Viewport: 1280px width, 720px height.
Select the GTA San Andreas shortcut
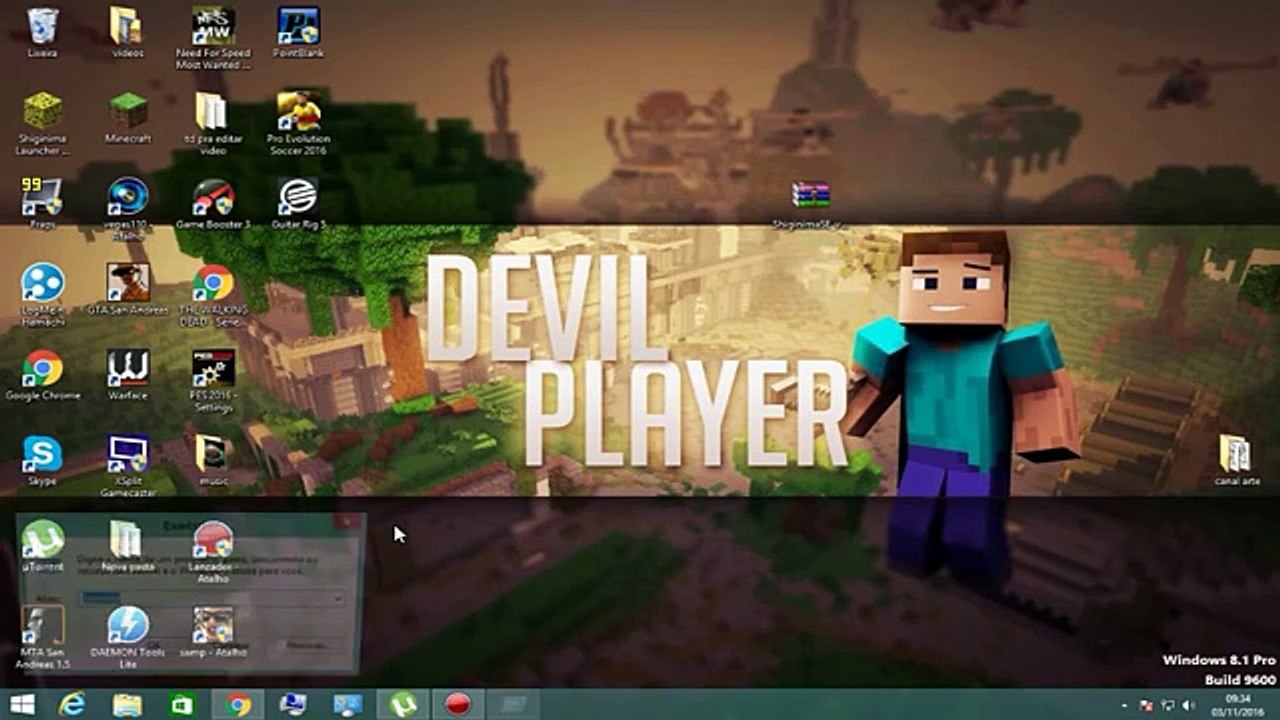tap(128, 290)
